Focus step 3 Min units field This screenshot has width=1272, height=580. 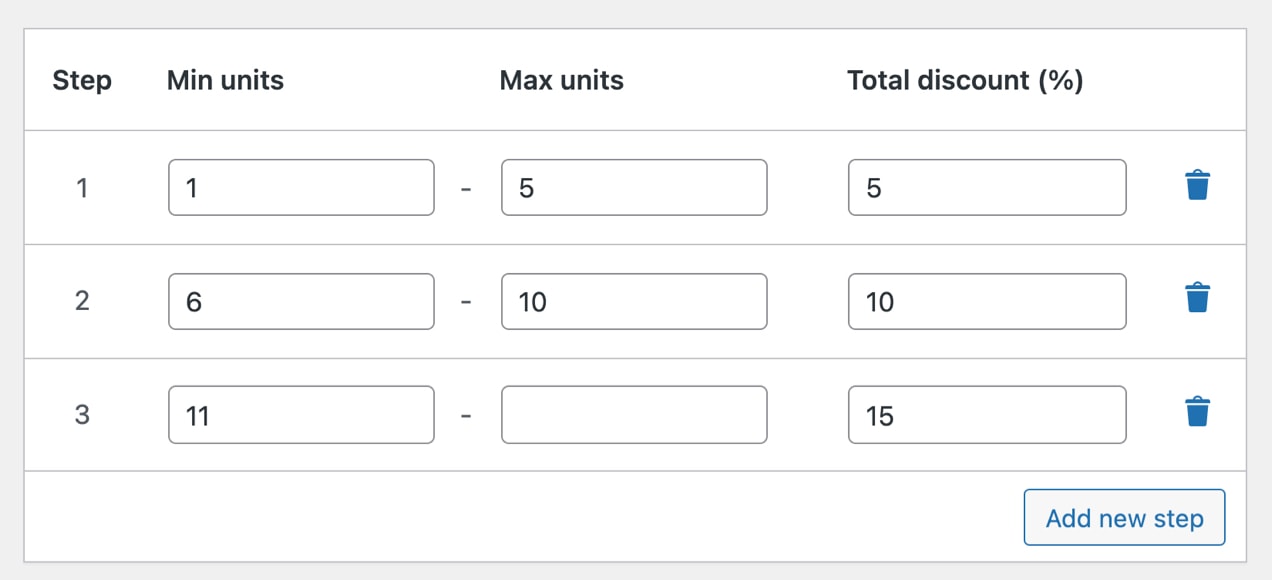(x=301, y=414)
